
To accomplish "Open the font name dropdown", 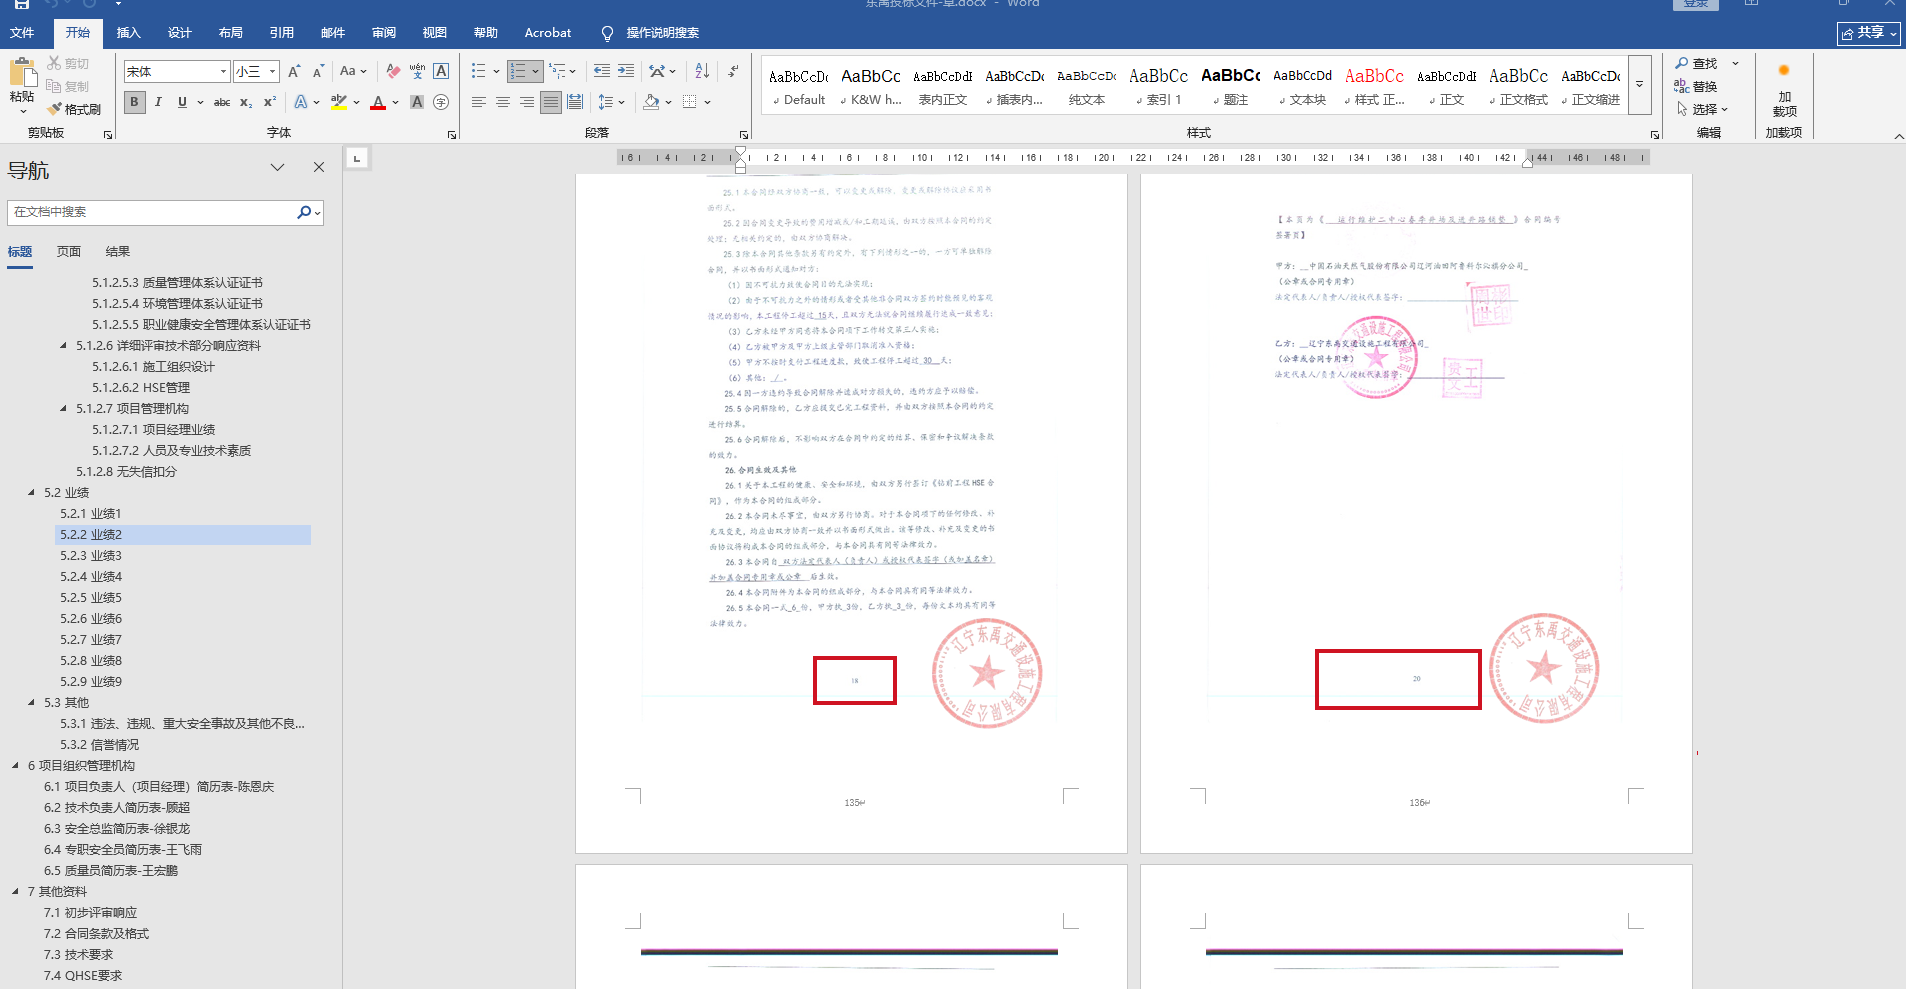I will [223, 72].
